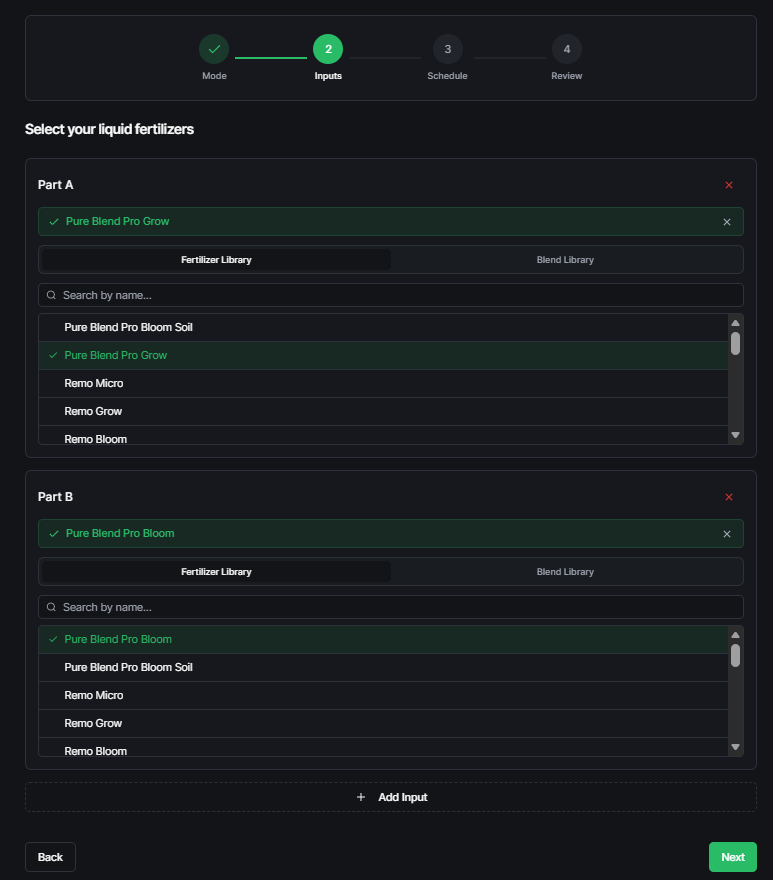Select Pure Blend Pro Bloom Soil in Part A
The width and height of the screenshot is (773, 880).
tap(383, 328)
